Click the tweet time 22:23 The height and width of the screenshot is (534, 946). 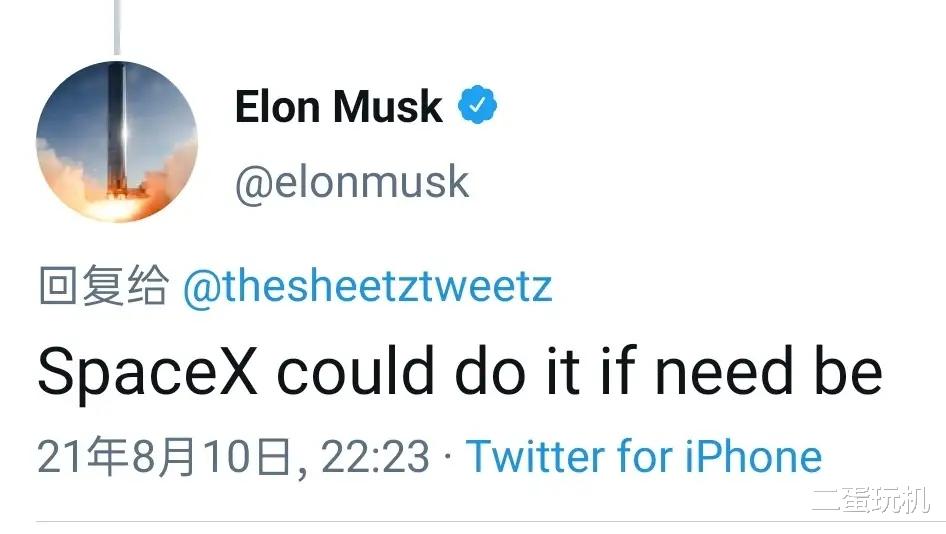pyautogui.click(x=375, y=457)
